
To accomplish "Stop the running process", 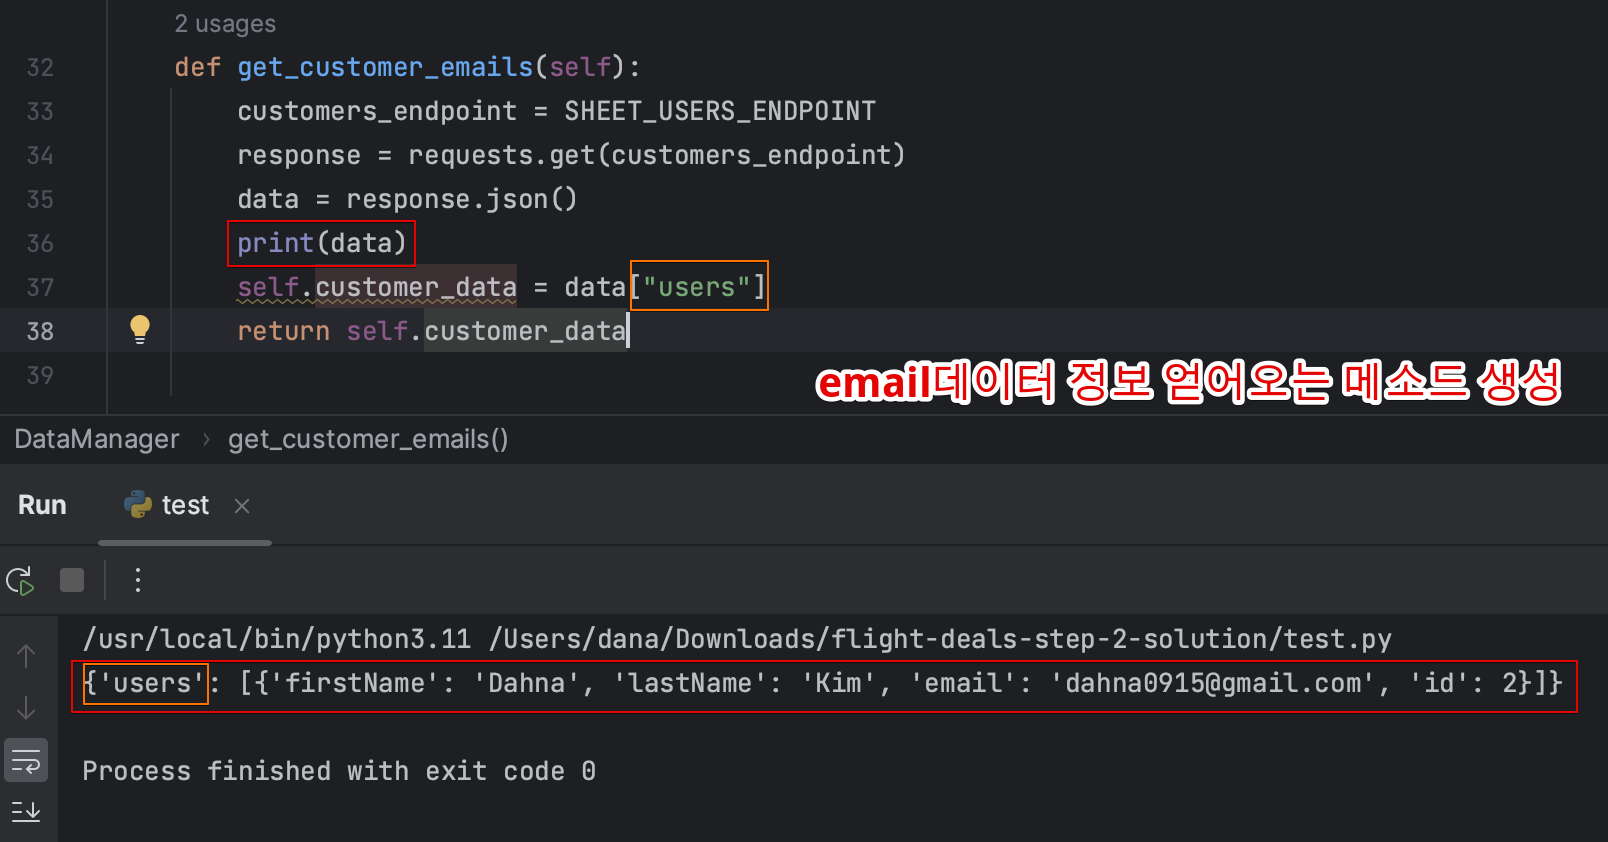I will click(72, 580).
